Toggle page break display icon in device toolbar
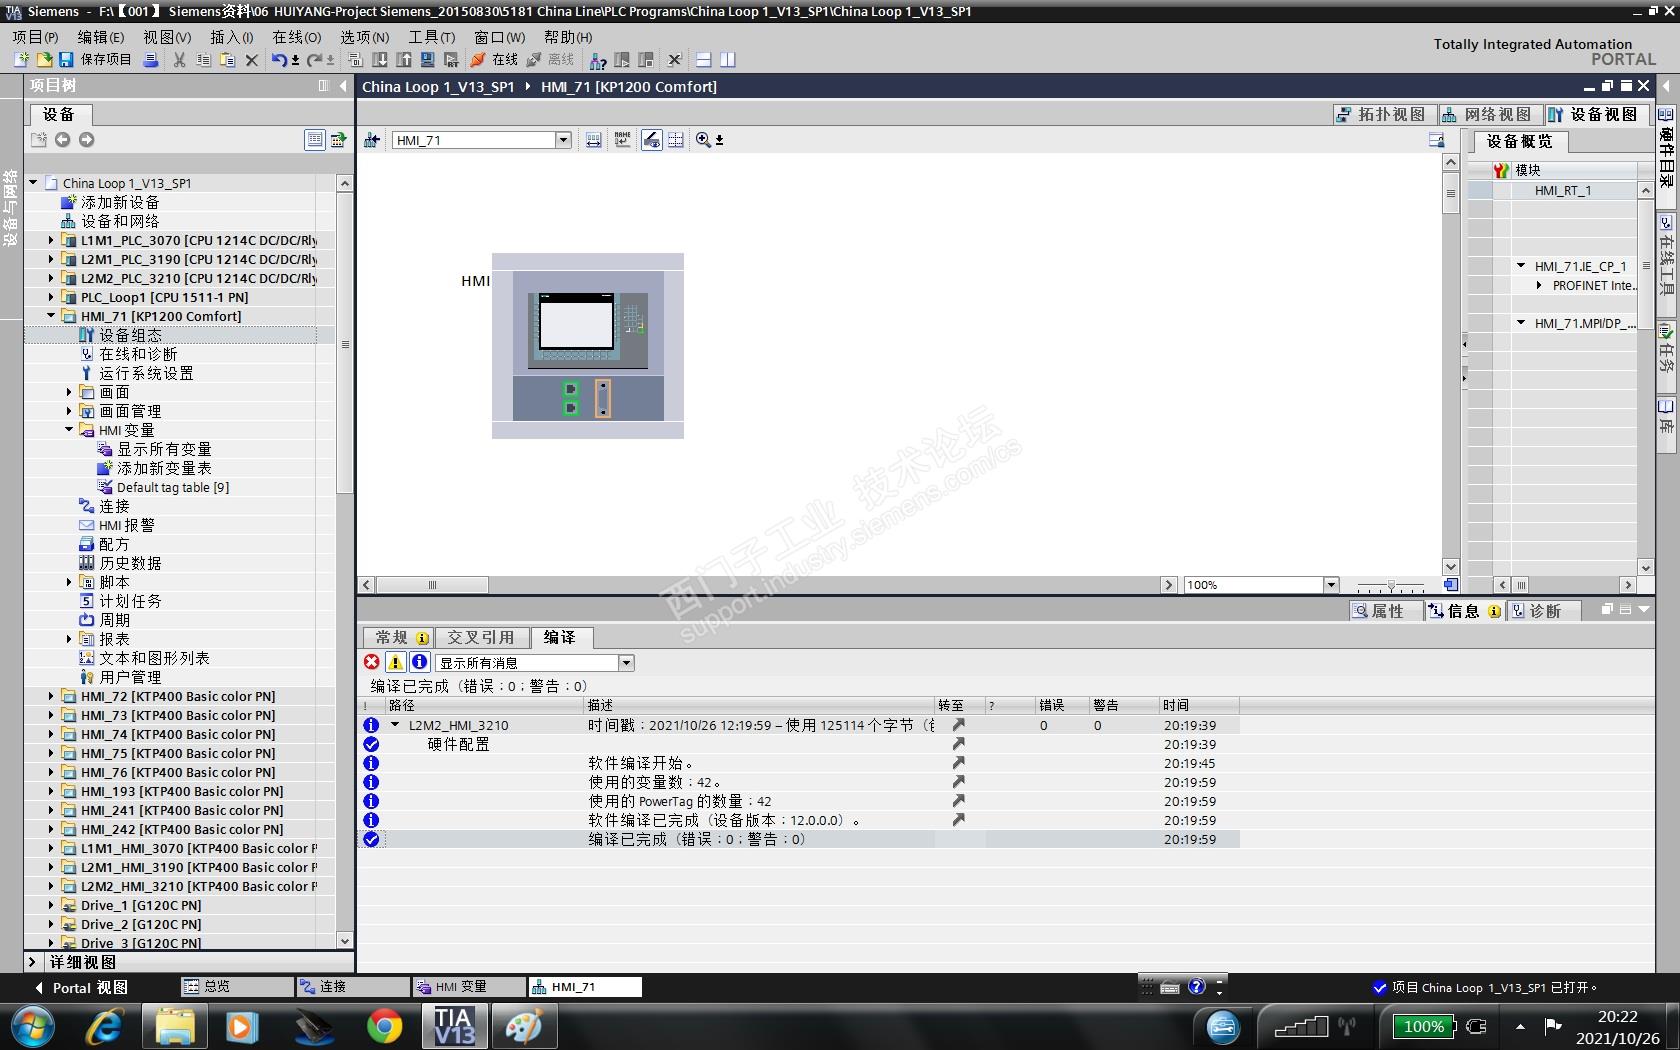Viewport: 1680px width, 1050px height. point(676,140)
